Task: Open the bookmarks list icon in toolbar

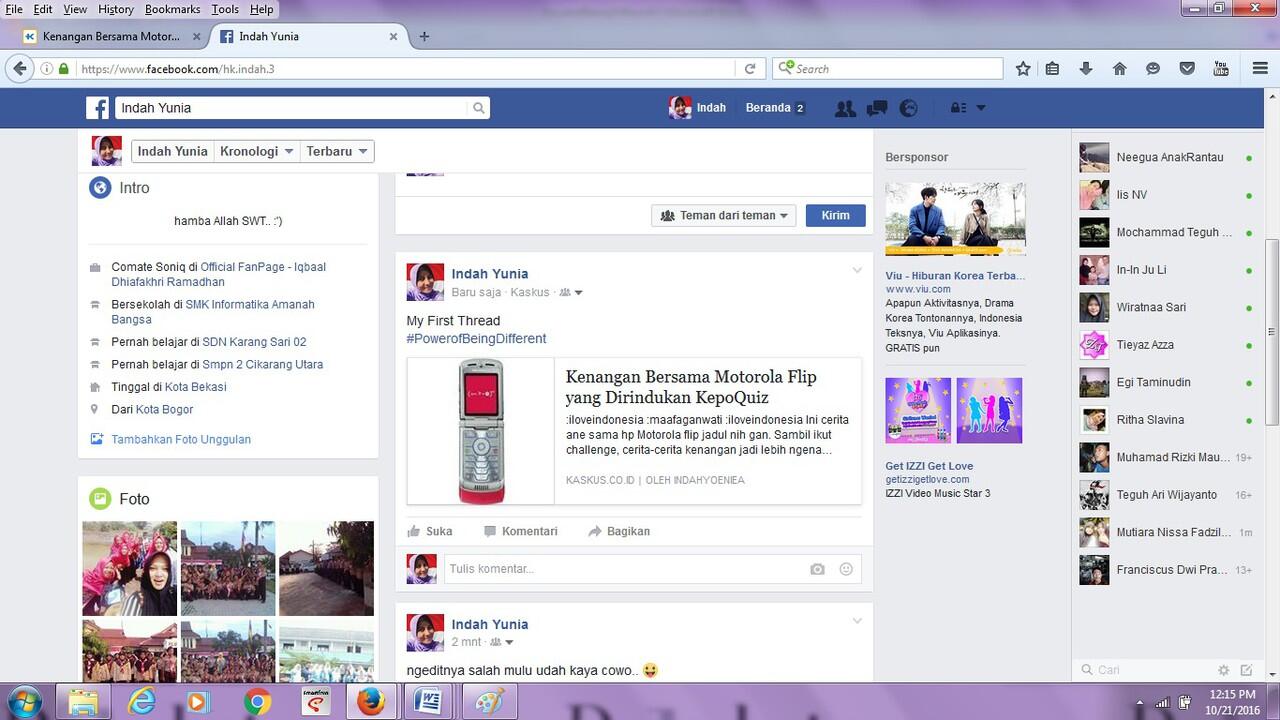Action: [1052, 69]
